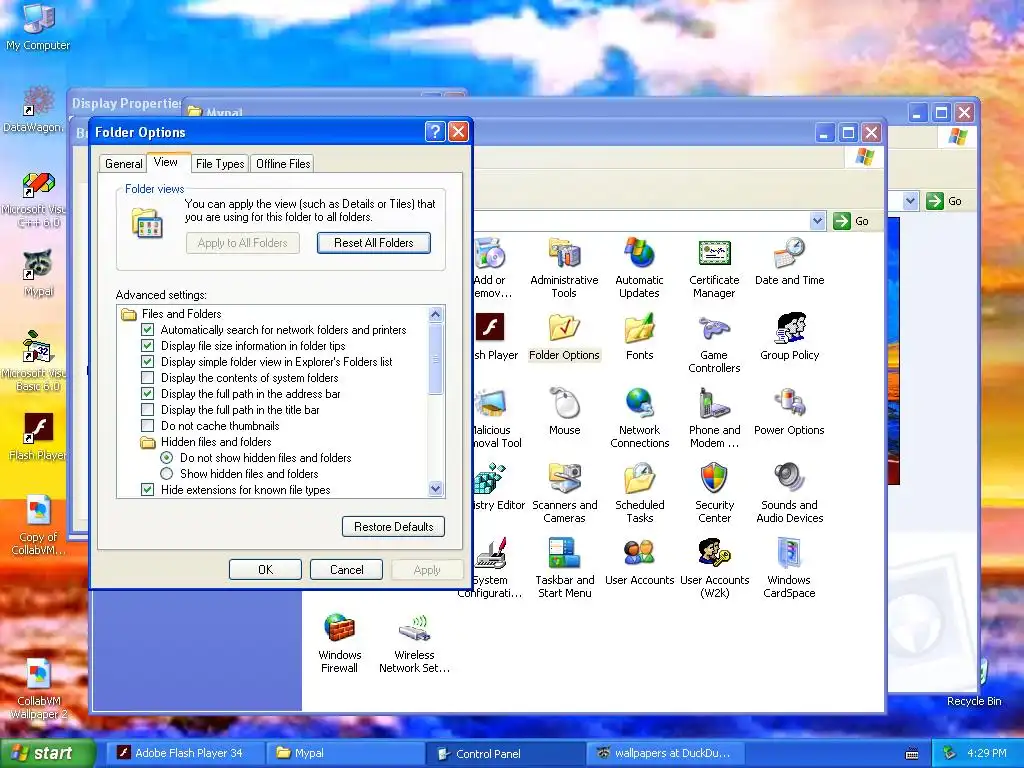Select Recycle Bin desktop icon

[x=974, y=682]
